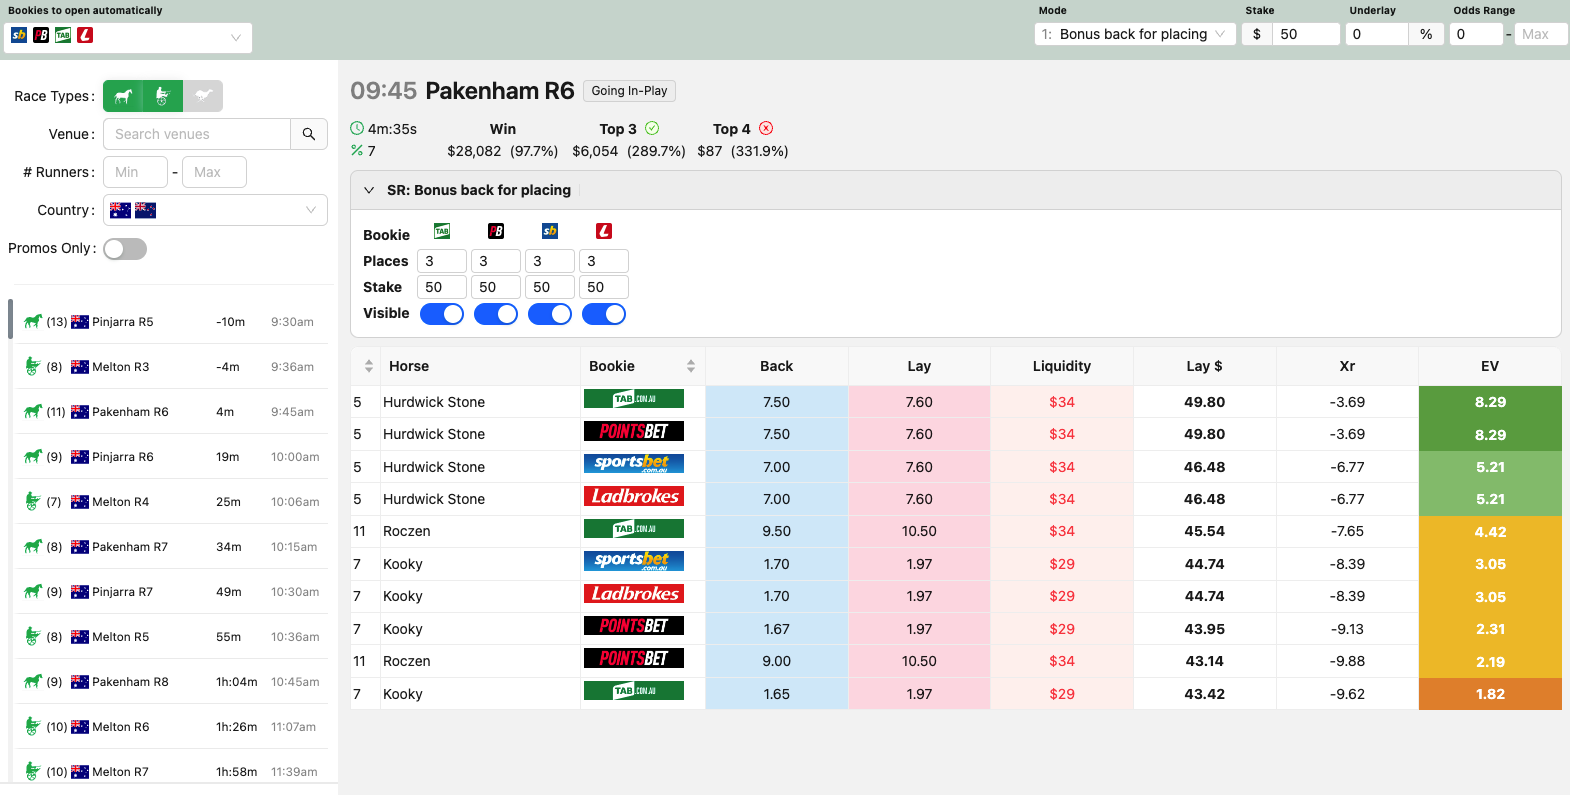Click the Runners Min field

[135, 172]
